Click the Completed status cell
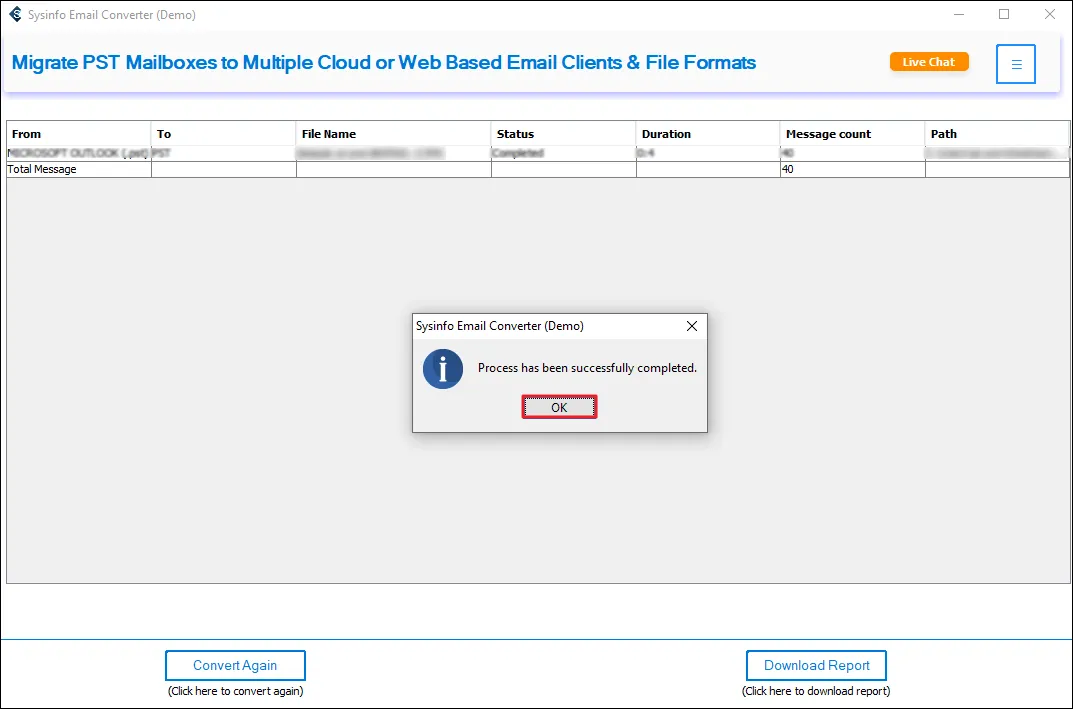The height and width of the screenshot is (709, 1073). pos(564,153)
